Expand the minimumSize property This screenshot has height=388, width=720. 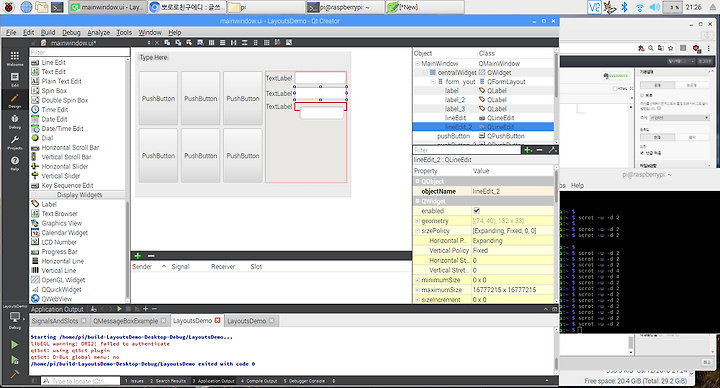point(417,280)
